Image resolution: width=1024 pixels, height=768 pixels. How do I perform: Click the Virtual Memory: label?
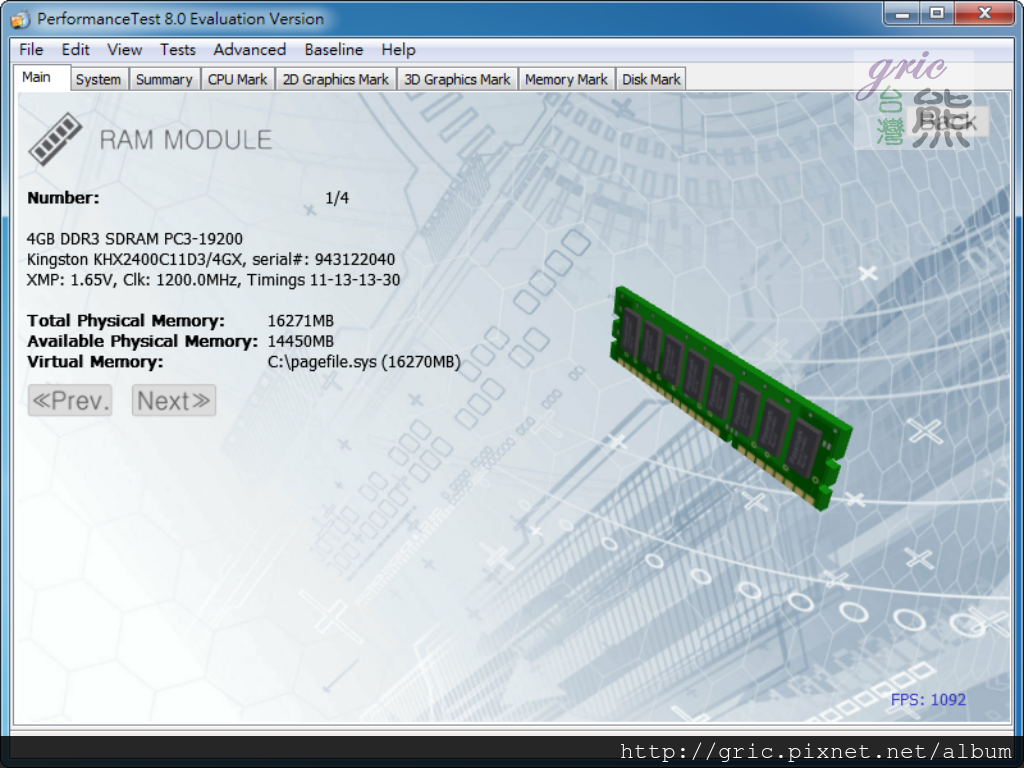point(95,362)
